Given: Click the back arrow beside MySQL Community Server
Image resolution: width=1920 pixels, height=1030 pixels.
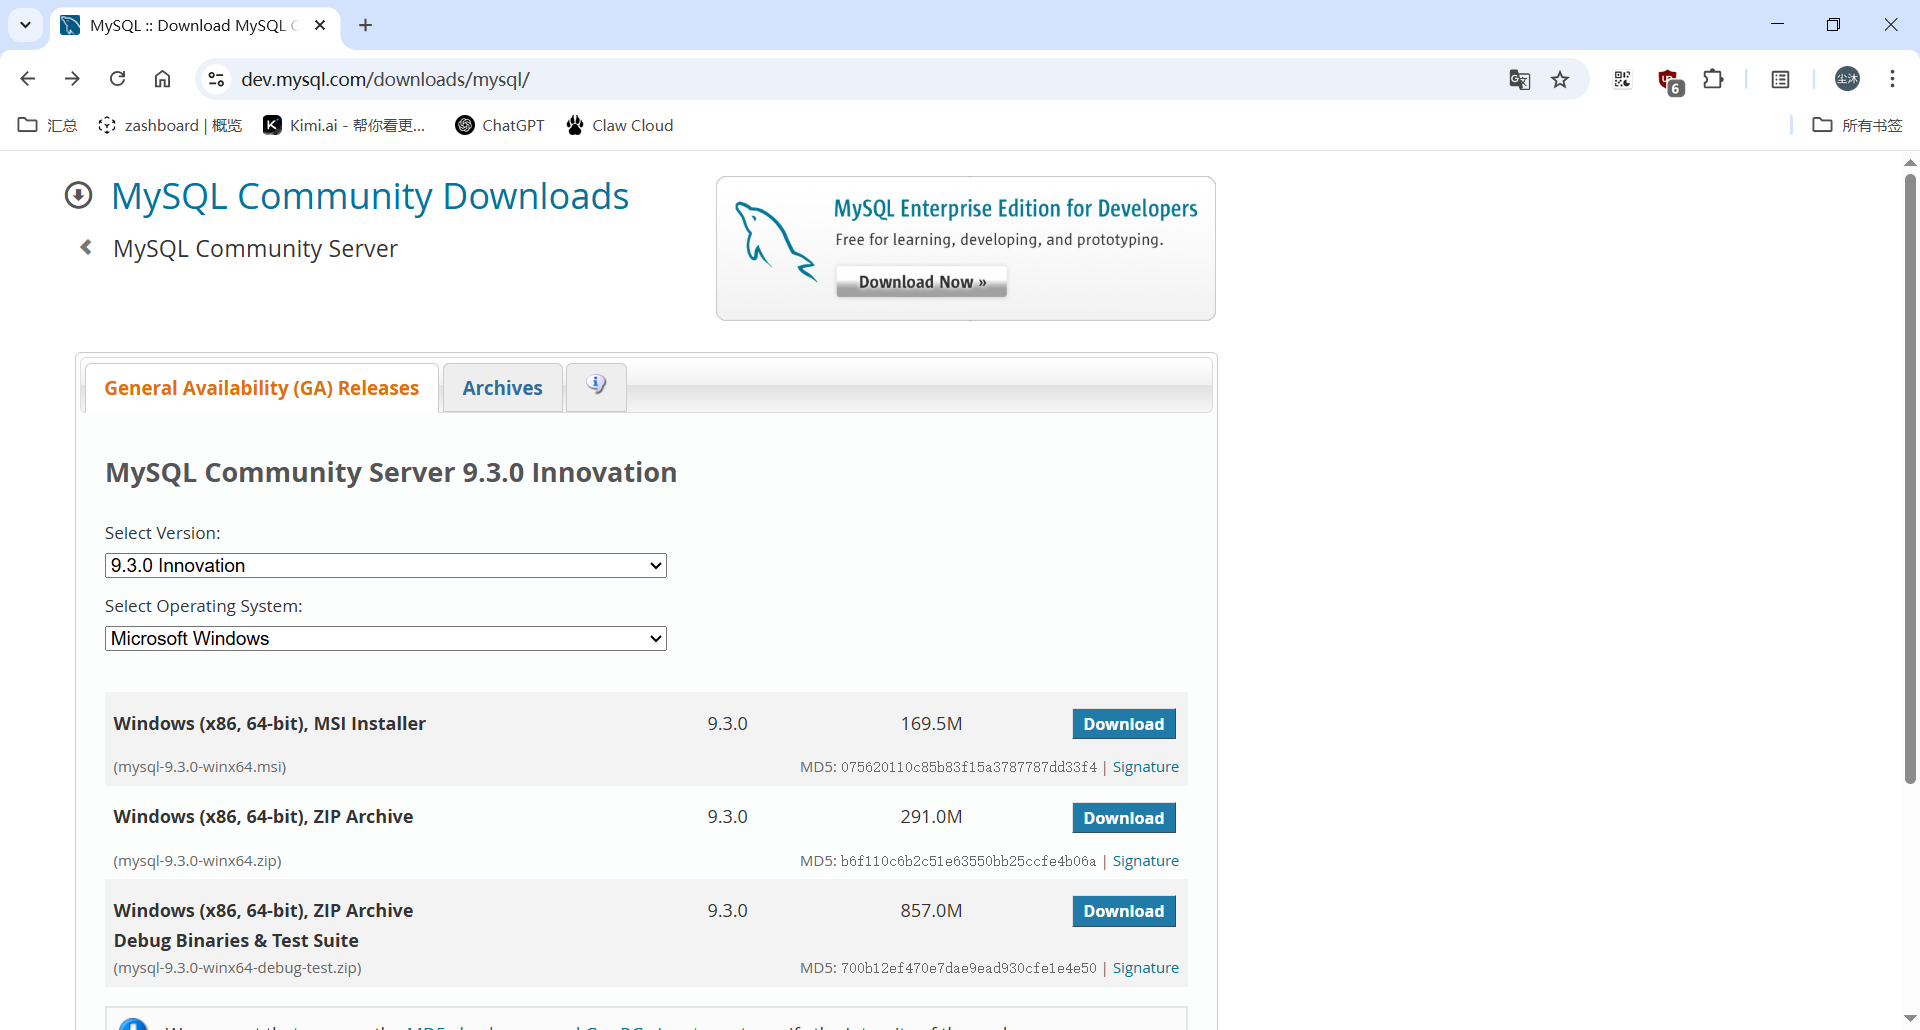Looking at the screenshot, I should click(x=86, y=247).
